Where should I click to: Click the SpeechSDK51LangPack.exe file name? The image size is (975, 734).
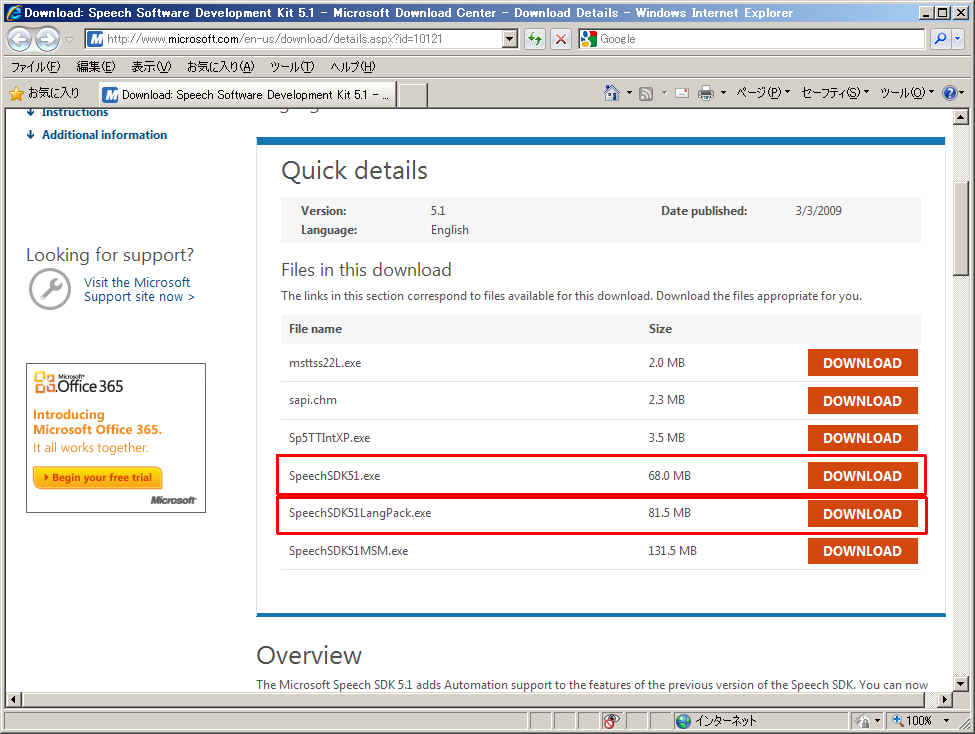click(x=360, y=513)
